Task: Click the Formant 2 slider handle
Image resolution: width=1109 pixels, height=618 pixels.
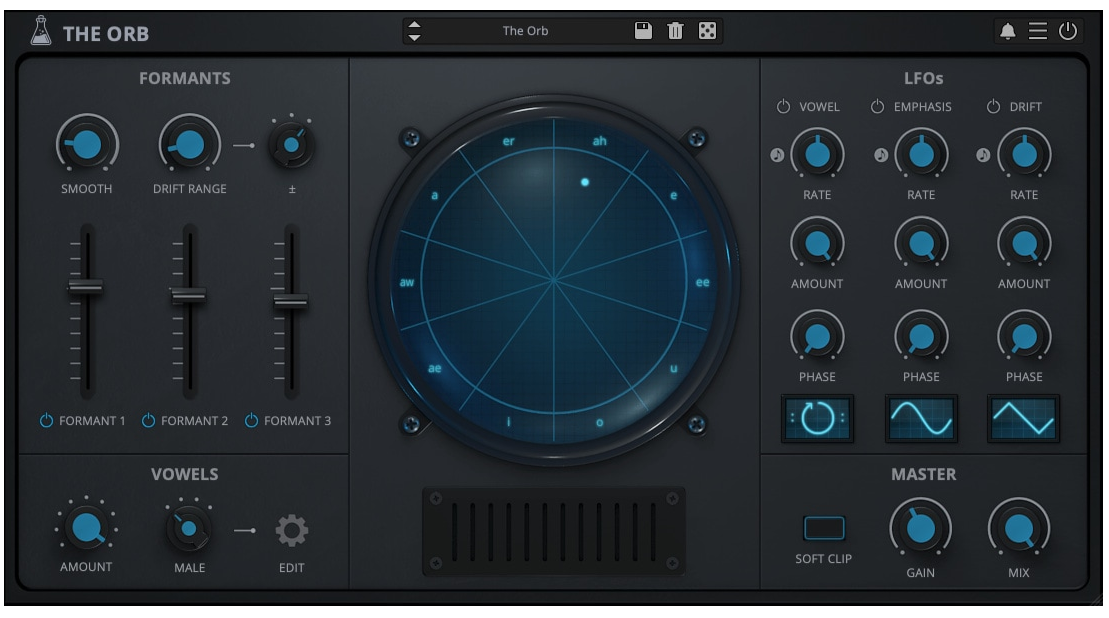Action: click(187, 296)
